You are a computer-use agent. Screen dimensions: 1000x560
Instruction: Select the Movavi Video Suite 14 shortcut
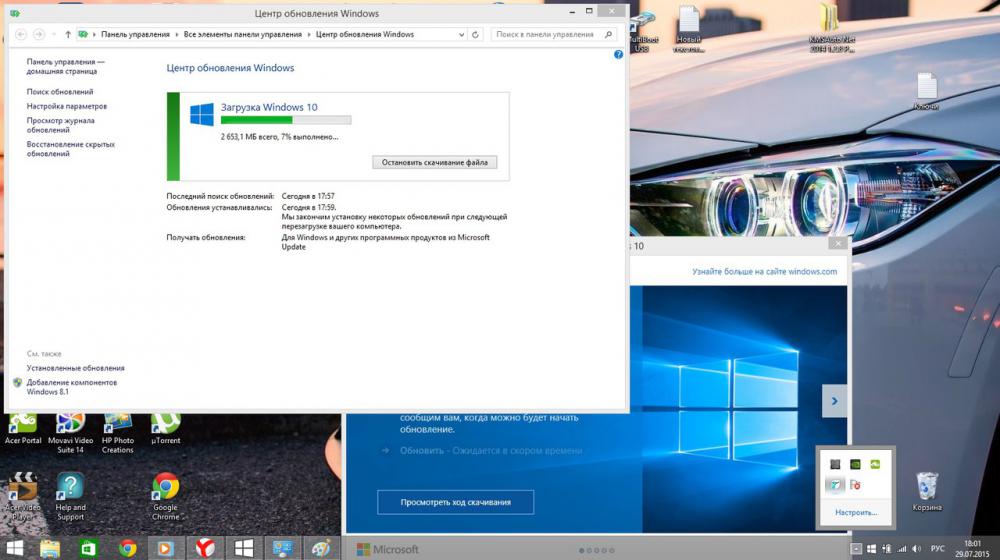[70, 434]
